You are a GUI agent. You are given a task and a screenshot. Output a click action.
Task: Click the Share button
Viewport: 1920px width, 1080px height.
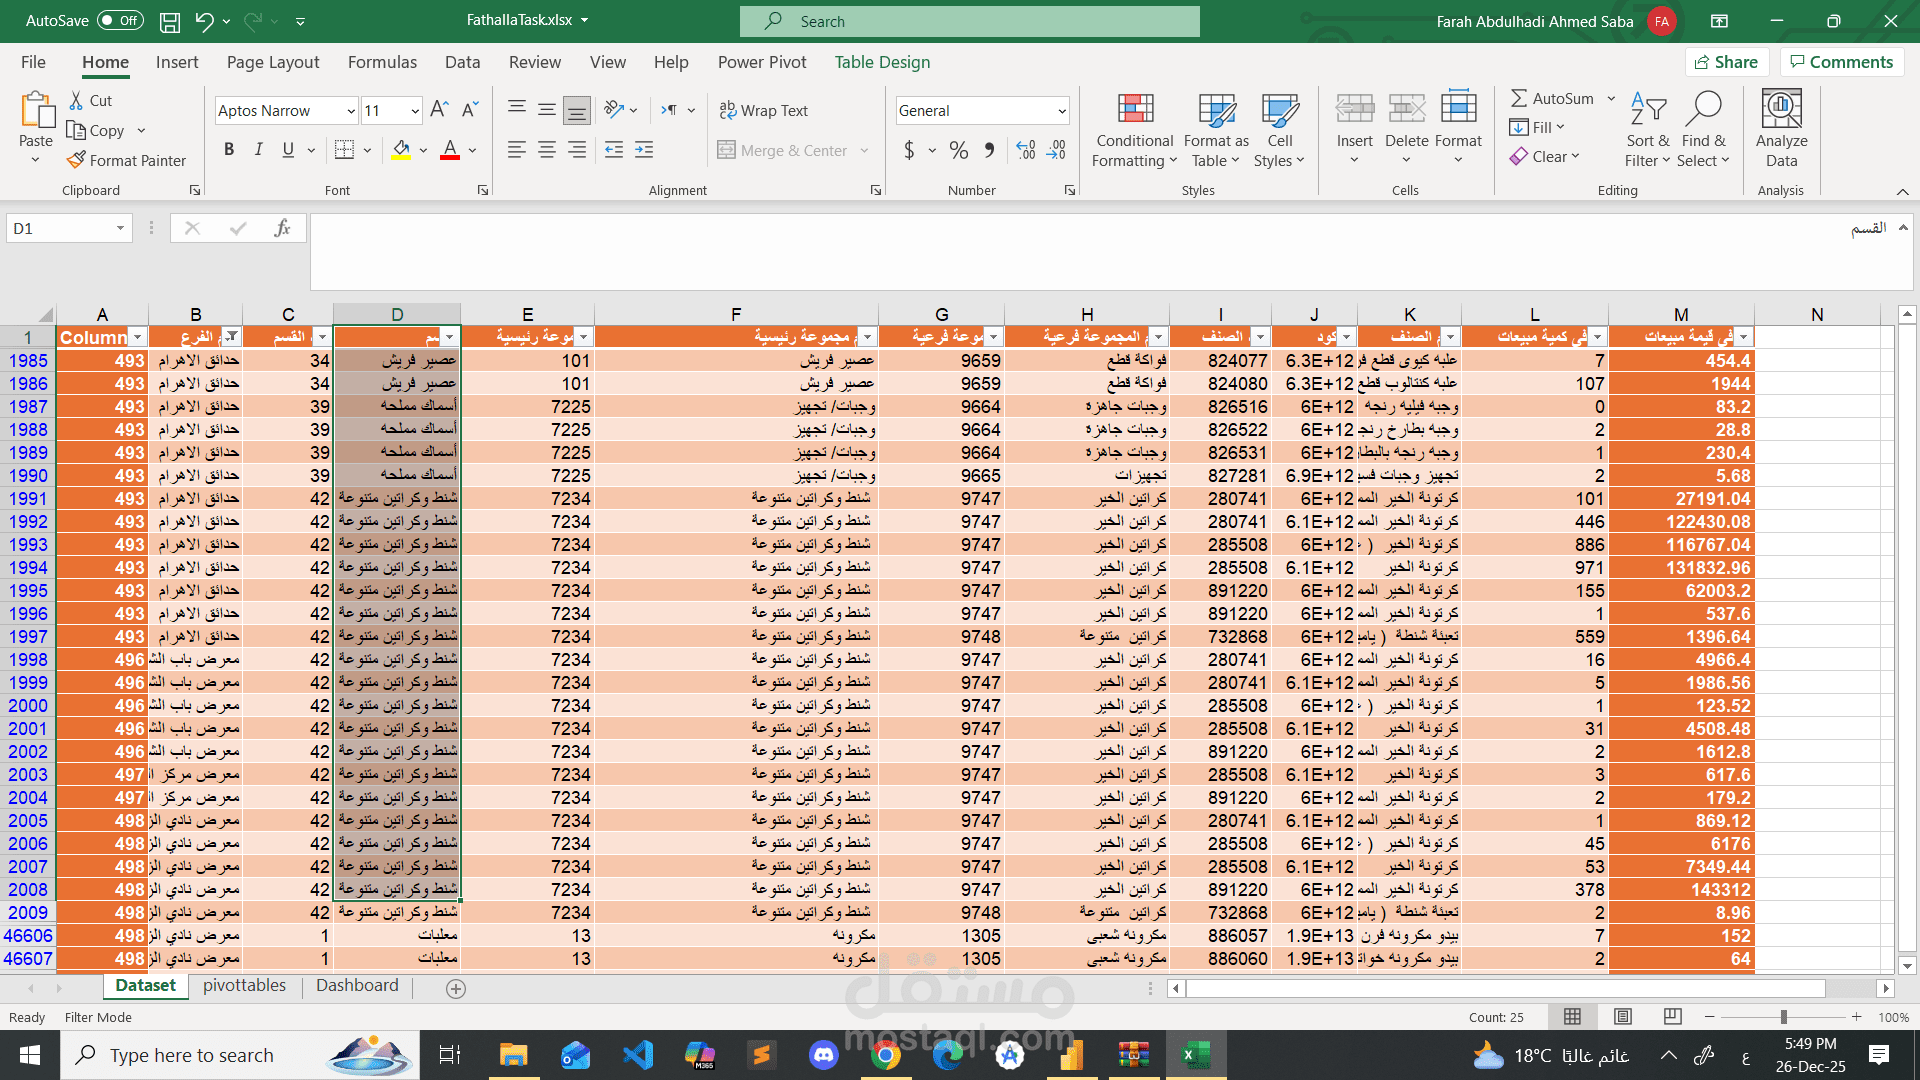tap(1726, 62)
